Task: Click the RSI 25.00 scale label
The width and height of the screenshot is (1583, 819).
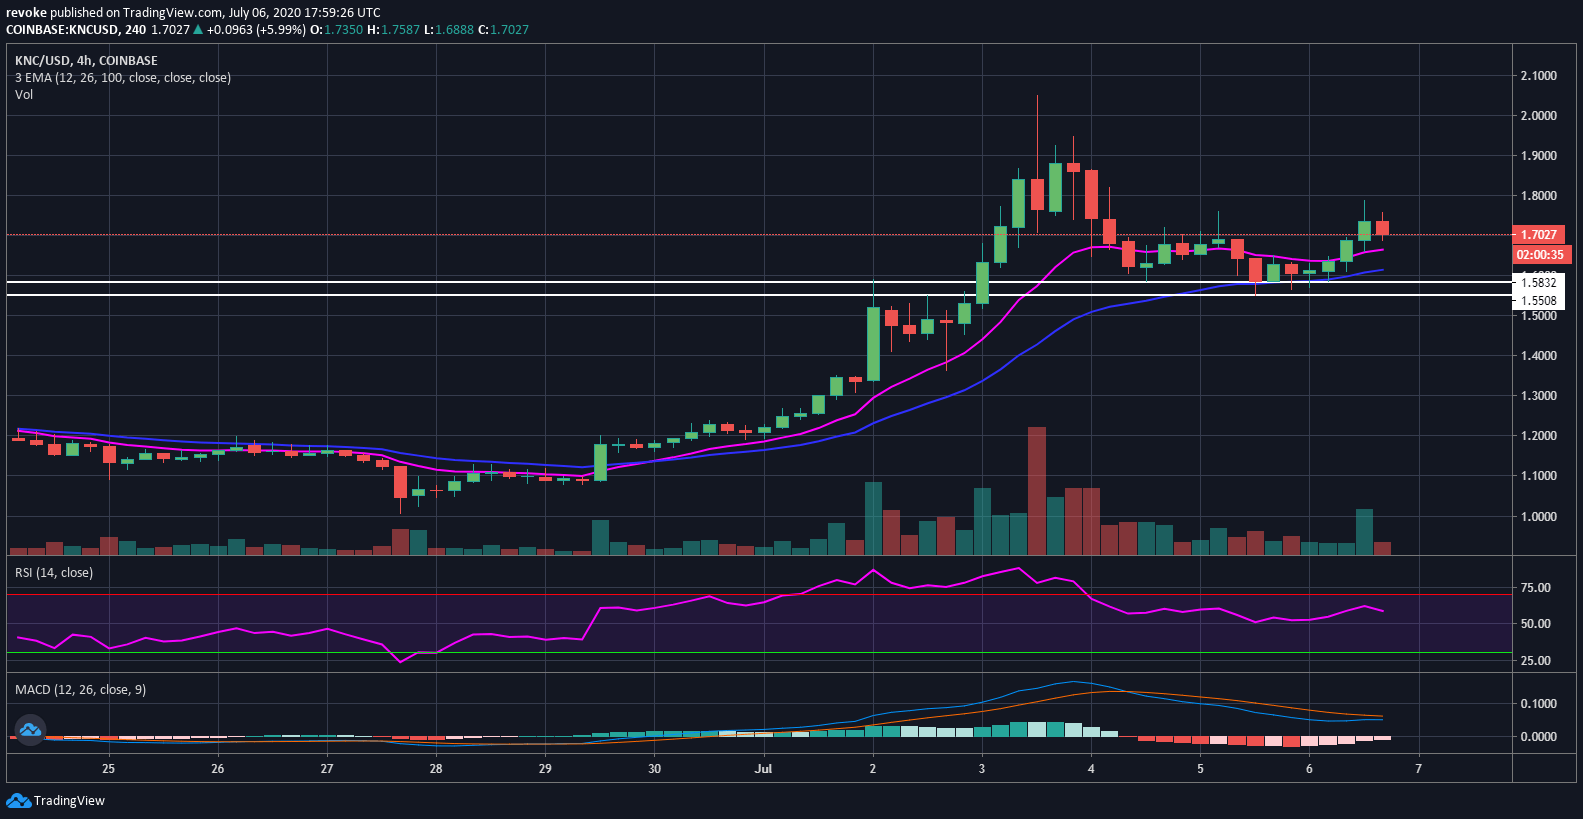Action: [x=1536, y=661]
